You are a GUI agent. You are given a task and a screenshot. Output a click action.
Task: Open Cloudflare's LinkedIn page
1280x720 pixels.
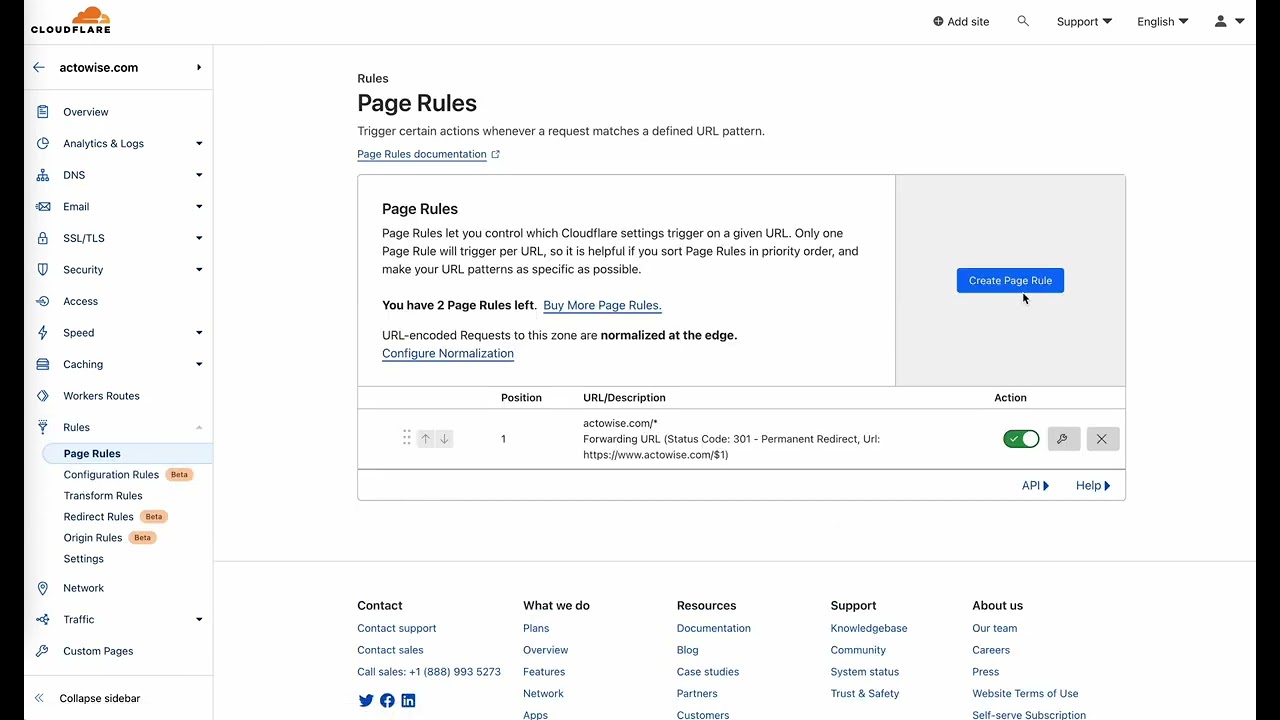click(408, 700)
